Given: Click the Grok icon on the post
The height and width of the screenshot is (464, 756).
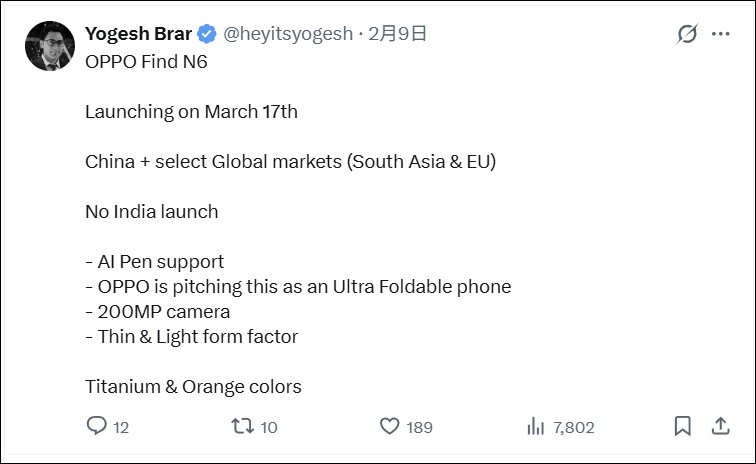Looking at the screenshot, I should [x=687, y=34].
